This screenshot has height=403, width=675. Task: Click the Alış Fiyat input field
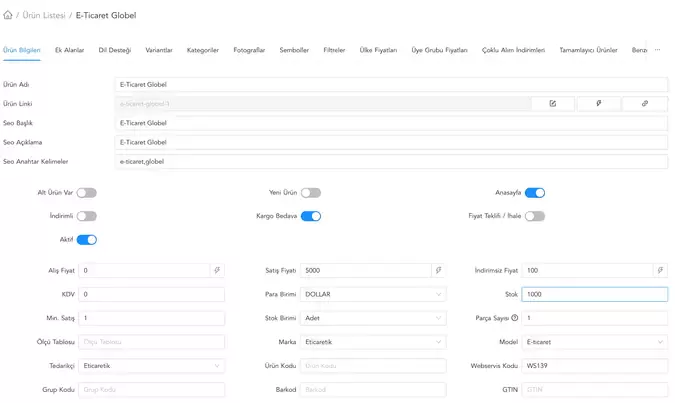coord(144,270)
